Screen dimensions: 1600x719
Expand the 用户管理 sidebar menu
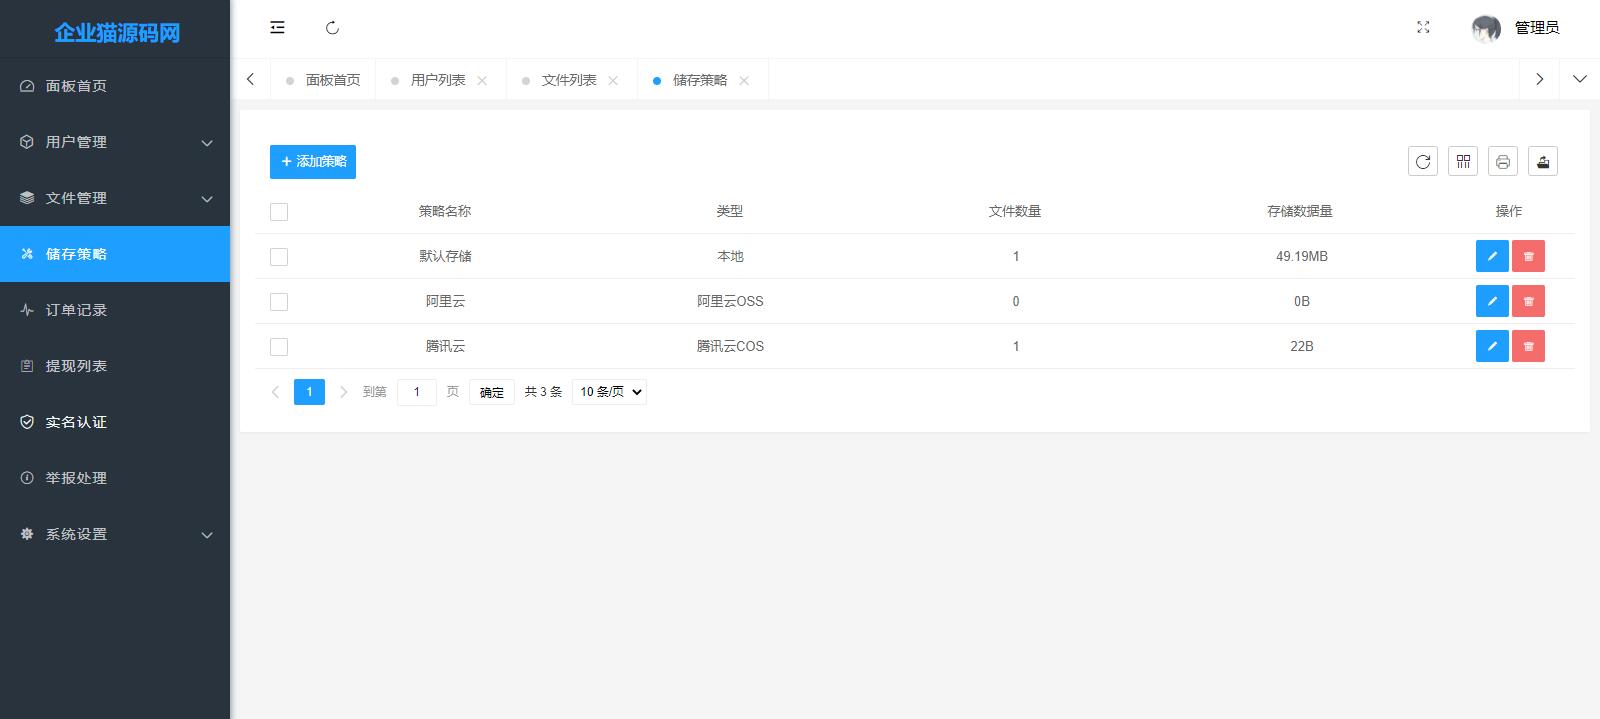115,142
